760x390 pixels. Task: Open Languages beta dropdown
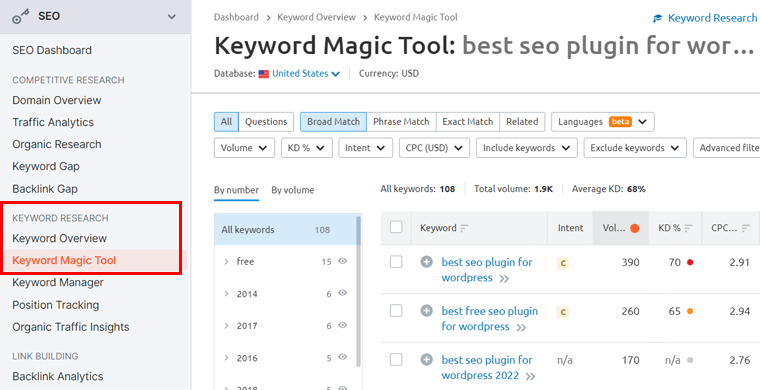click(x=603, y=122)
